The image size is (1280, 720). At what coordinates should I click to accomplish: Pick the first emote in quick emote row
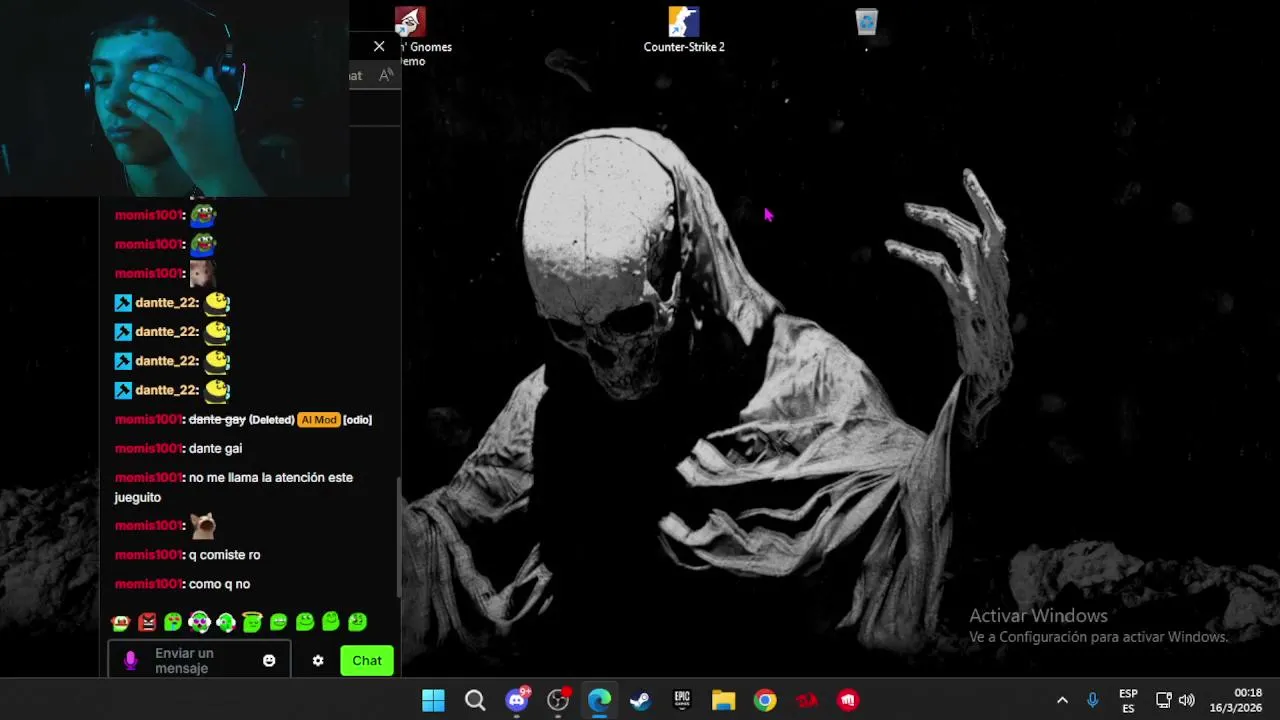coord(121,622)
